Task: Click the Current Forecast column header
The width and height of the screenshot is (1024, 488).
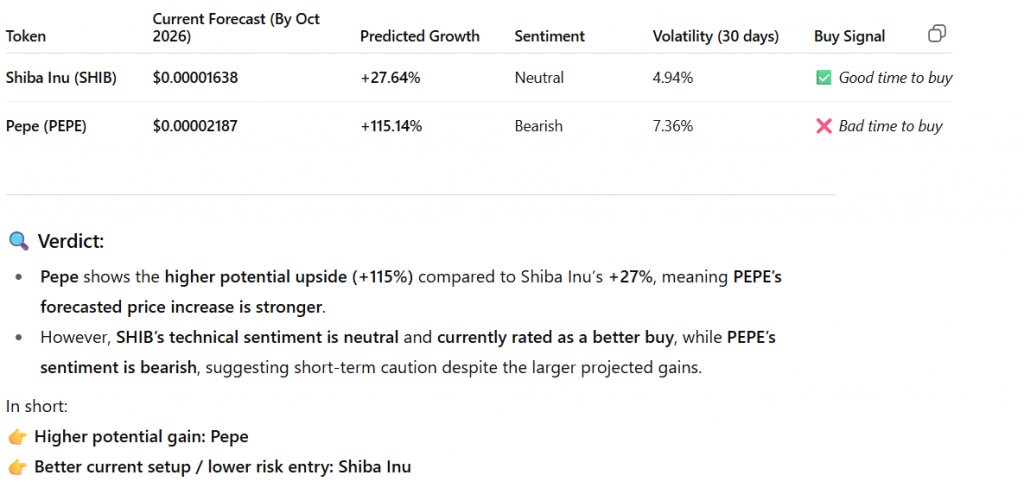Action: coord(236,27)
